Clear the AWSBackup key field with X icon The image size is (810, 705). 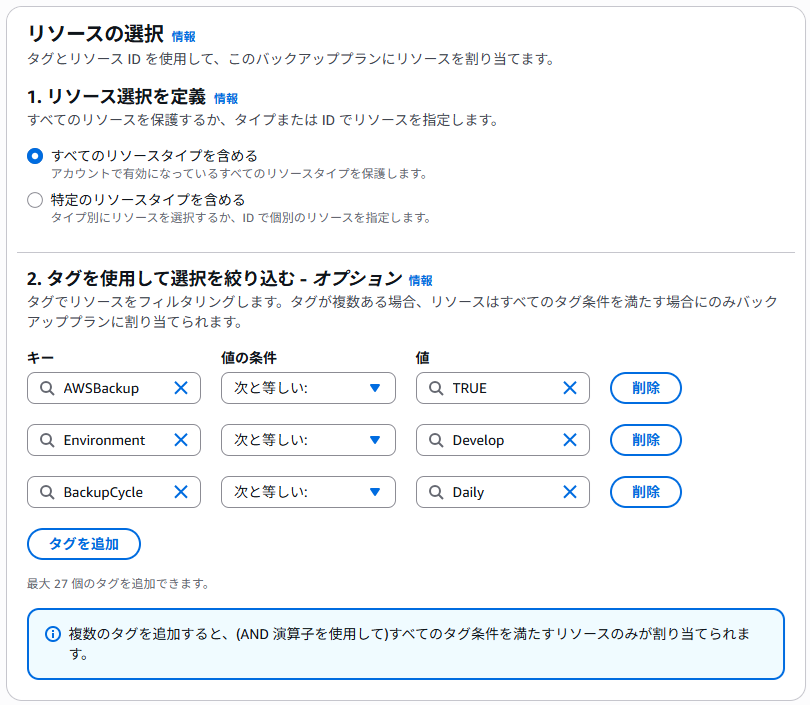[x=181, y=388]
